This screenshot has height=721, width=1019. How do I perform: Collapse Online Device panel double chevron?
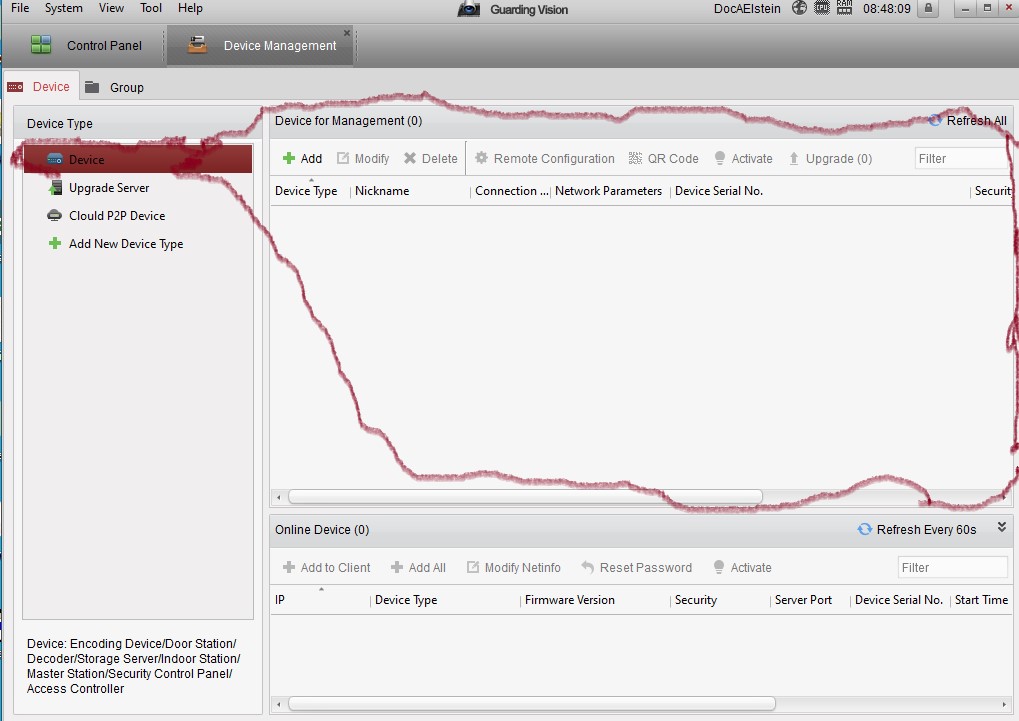1001,527
